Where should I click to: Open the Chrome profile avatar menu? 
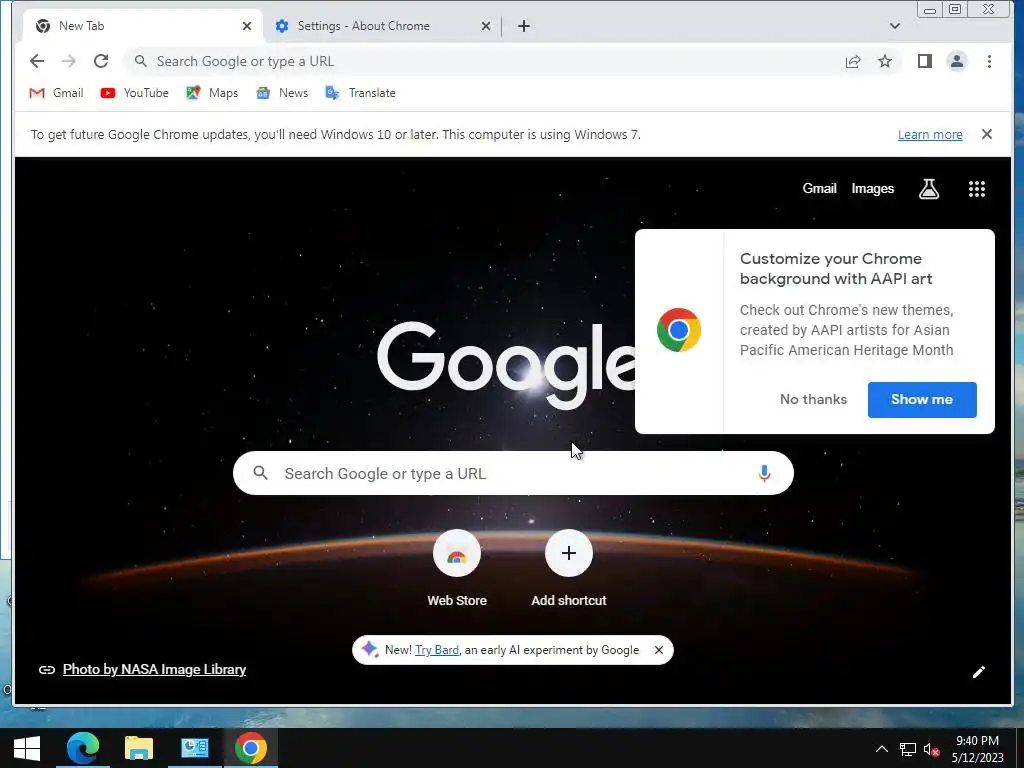click(957, 61)
